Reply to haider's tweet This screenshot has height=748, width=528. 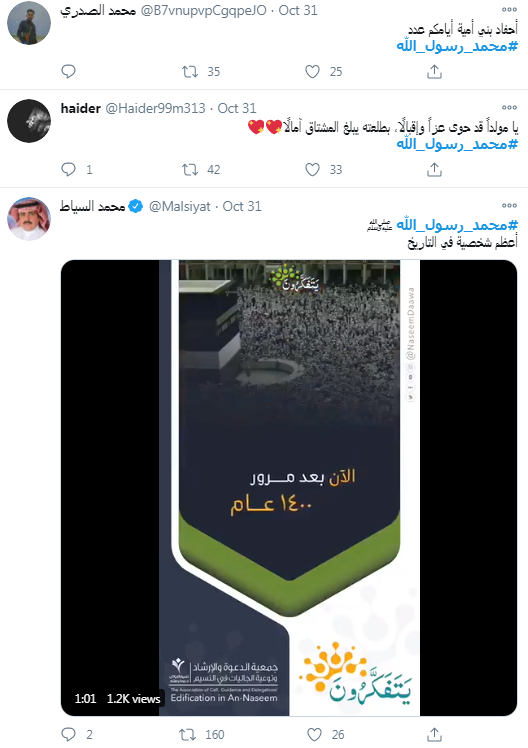click(68, 169)
